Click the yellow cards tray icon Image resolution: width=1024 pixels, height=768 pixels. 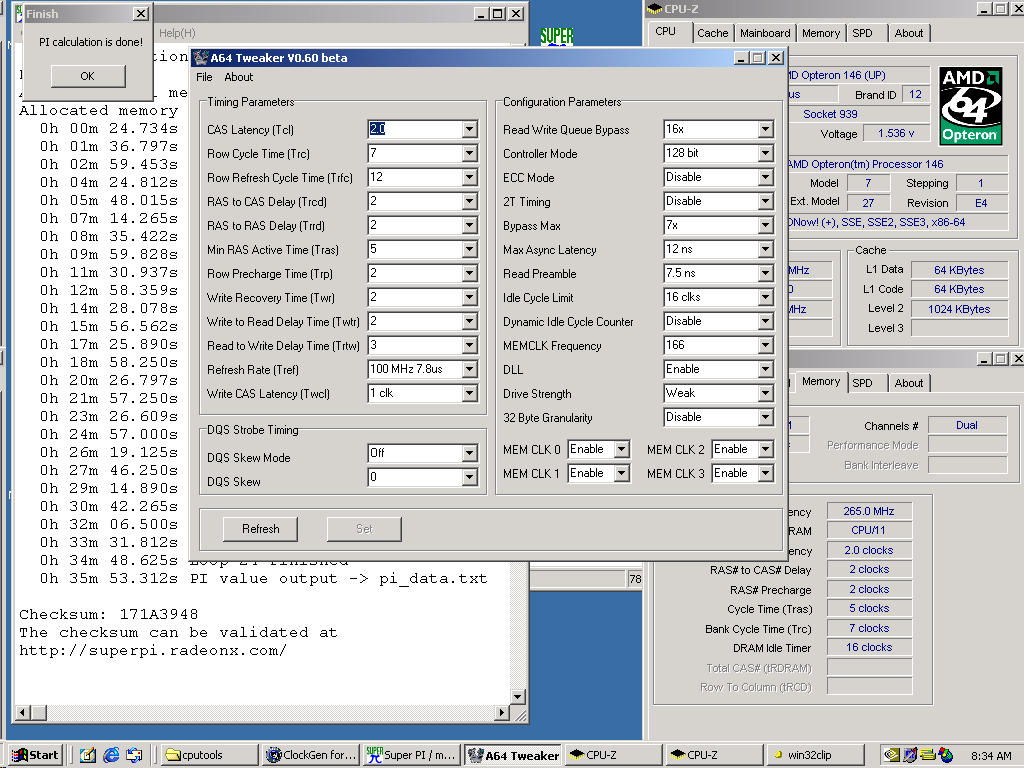(927, 755)
